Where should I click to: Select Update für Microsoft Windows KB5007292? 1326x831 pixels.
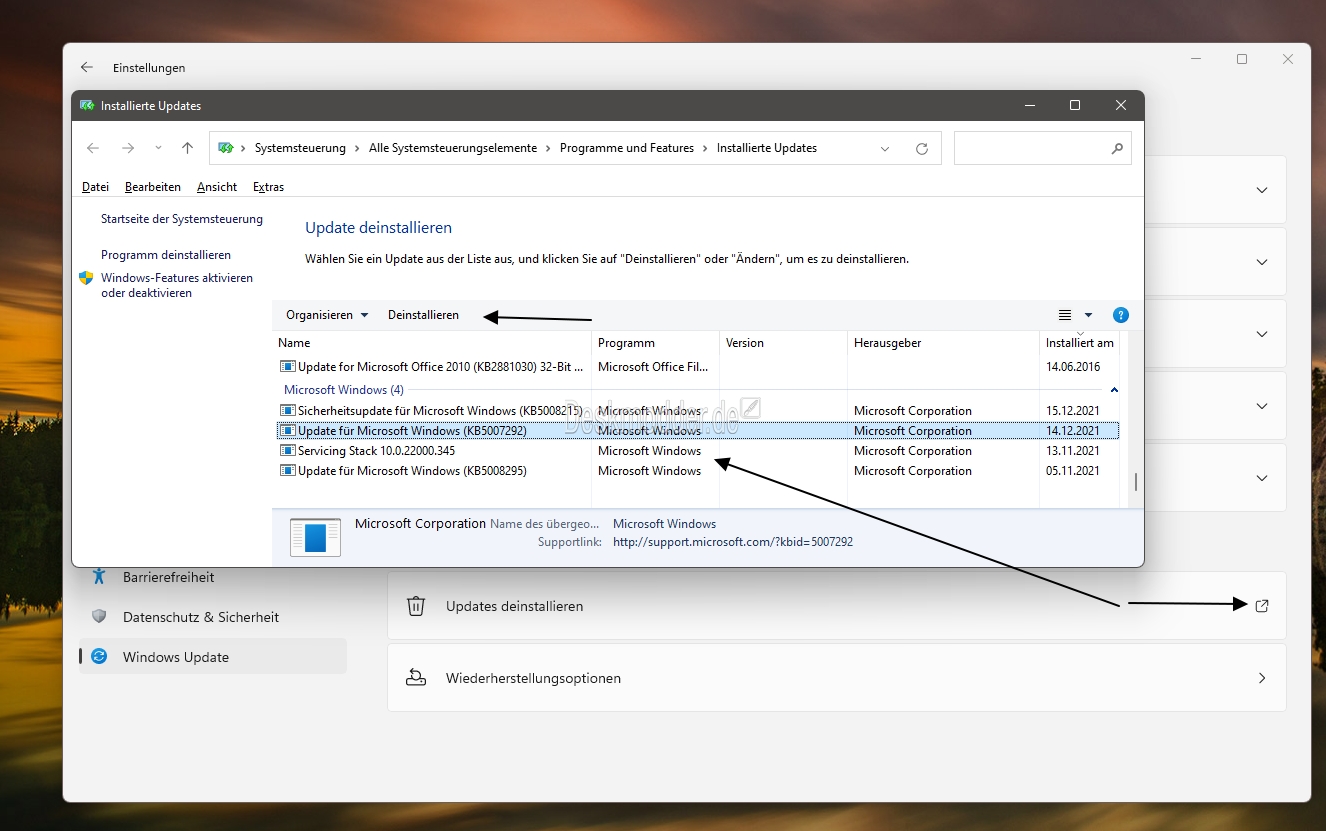(697, 431)
